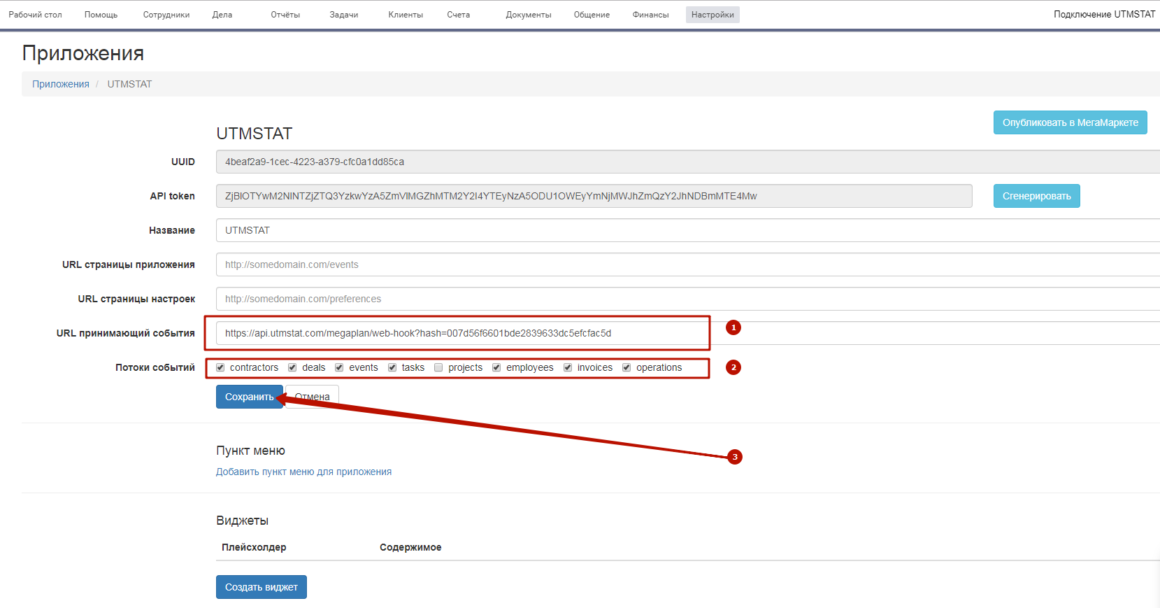Viewport: 1160px width, 608px height.
Task: Select Рабочий стол in the top menu
Action: coord(34,15)
